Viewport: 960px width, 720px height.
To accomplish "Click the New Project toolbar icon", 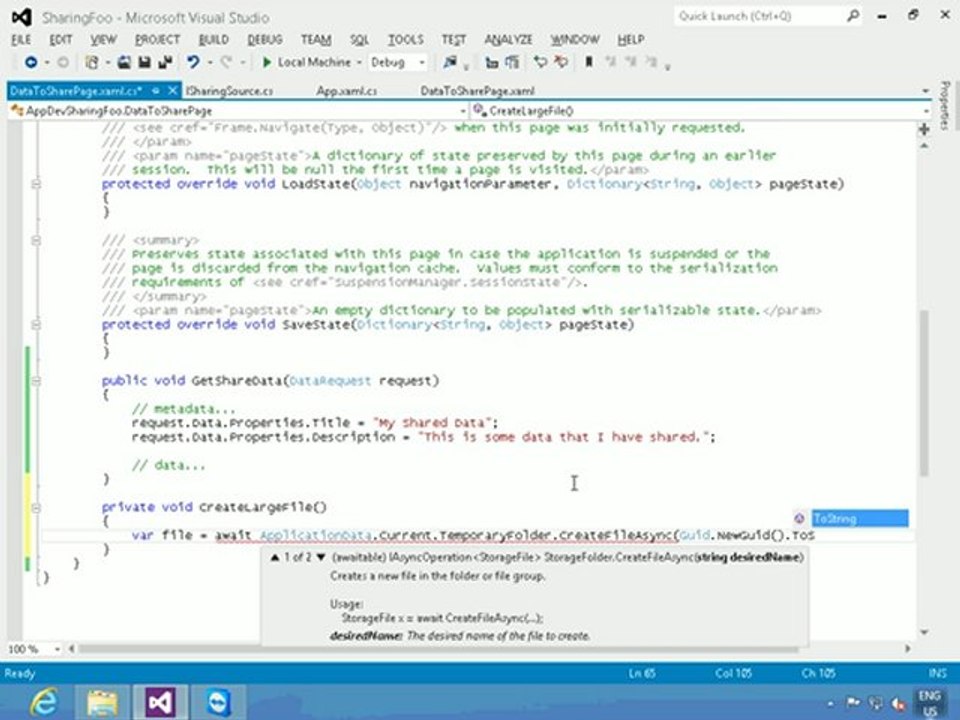I will pos(92,62).
